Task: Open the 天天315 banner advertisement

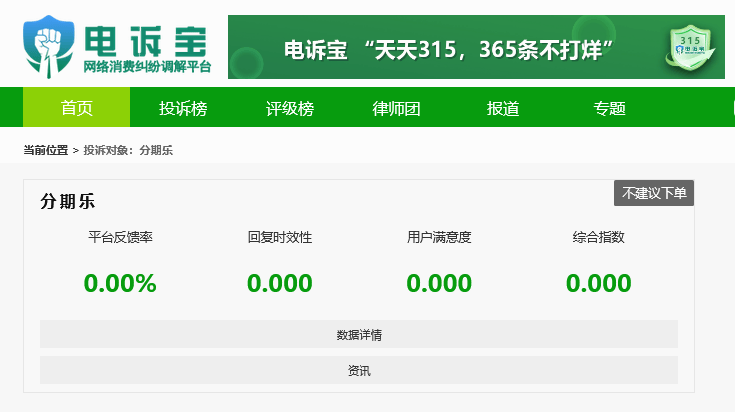Action: click(x=476, y=47)
